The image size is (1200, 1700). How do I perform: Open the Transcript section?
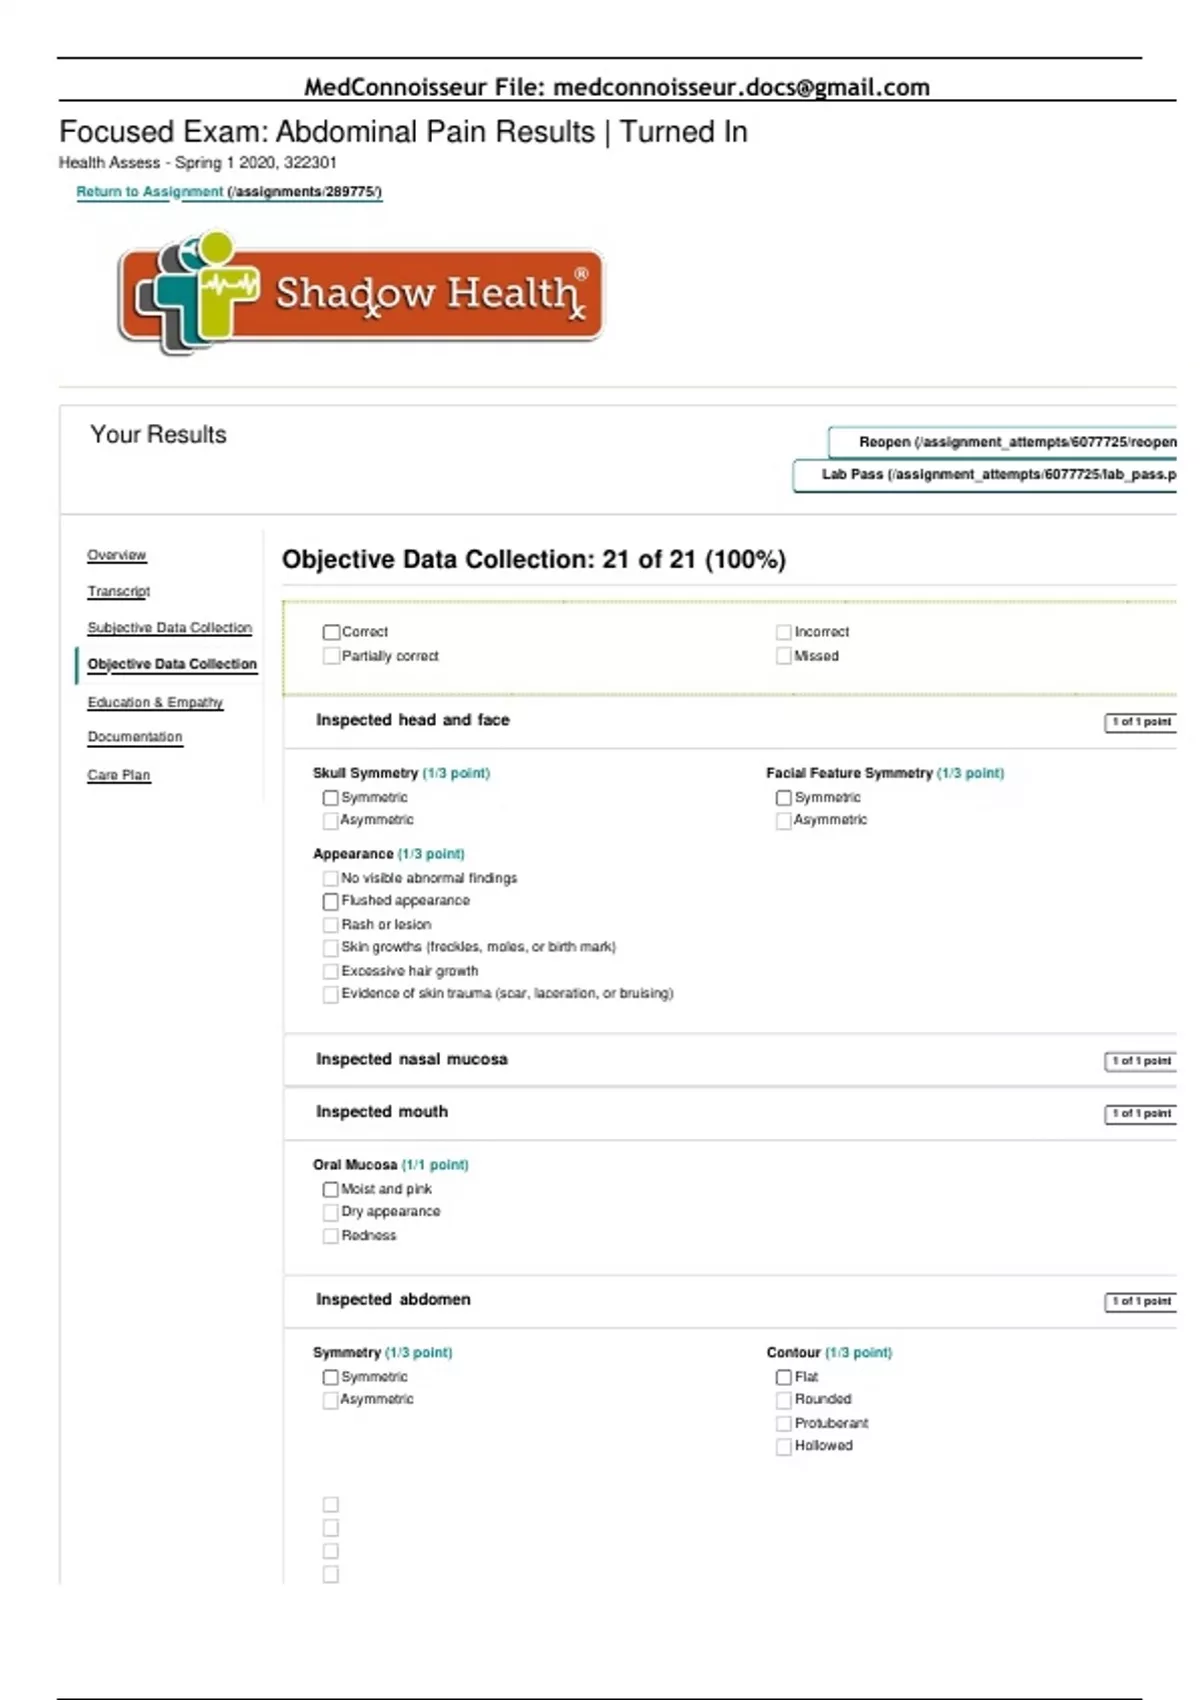118,591
